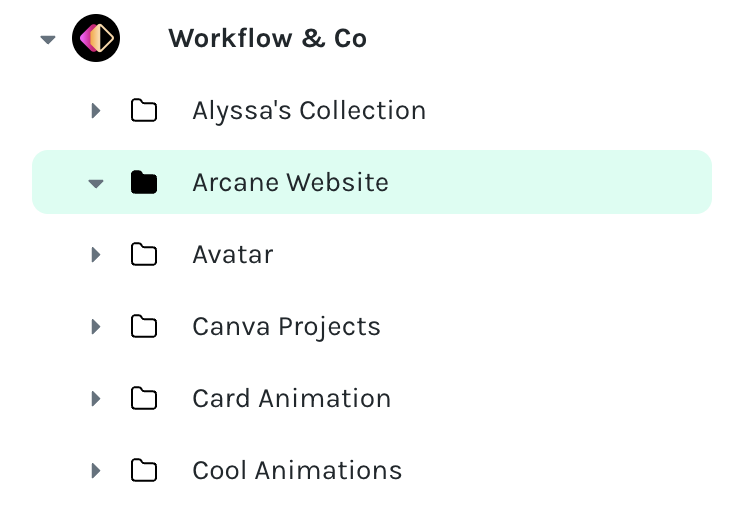The image size is (748, 514).
Task: Collapse the Workflow & Co workspace tree
Action: (48, 39)
